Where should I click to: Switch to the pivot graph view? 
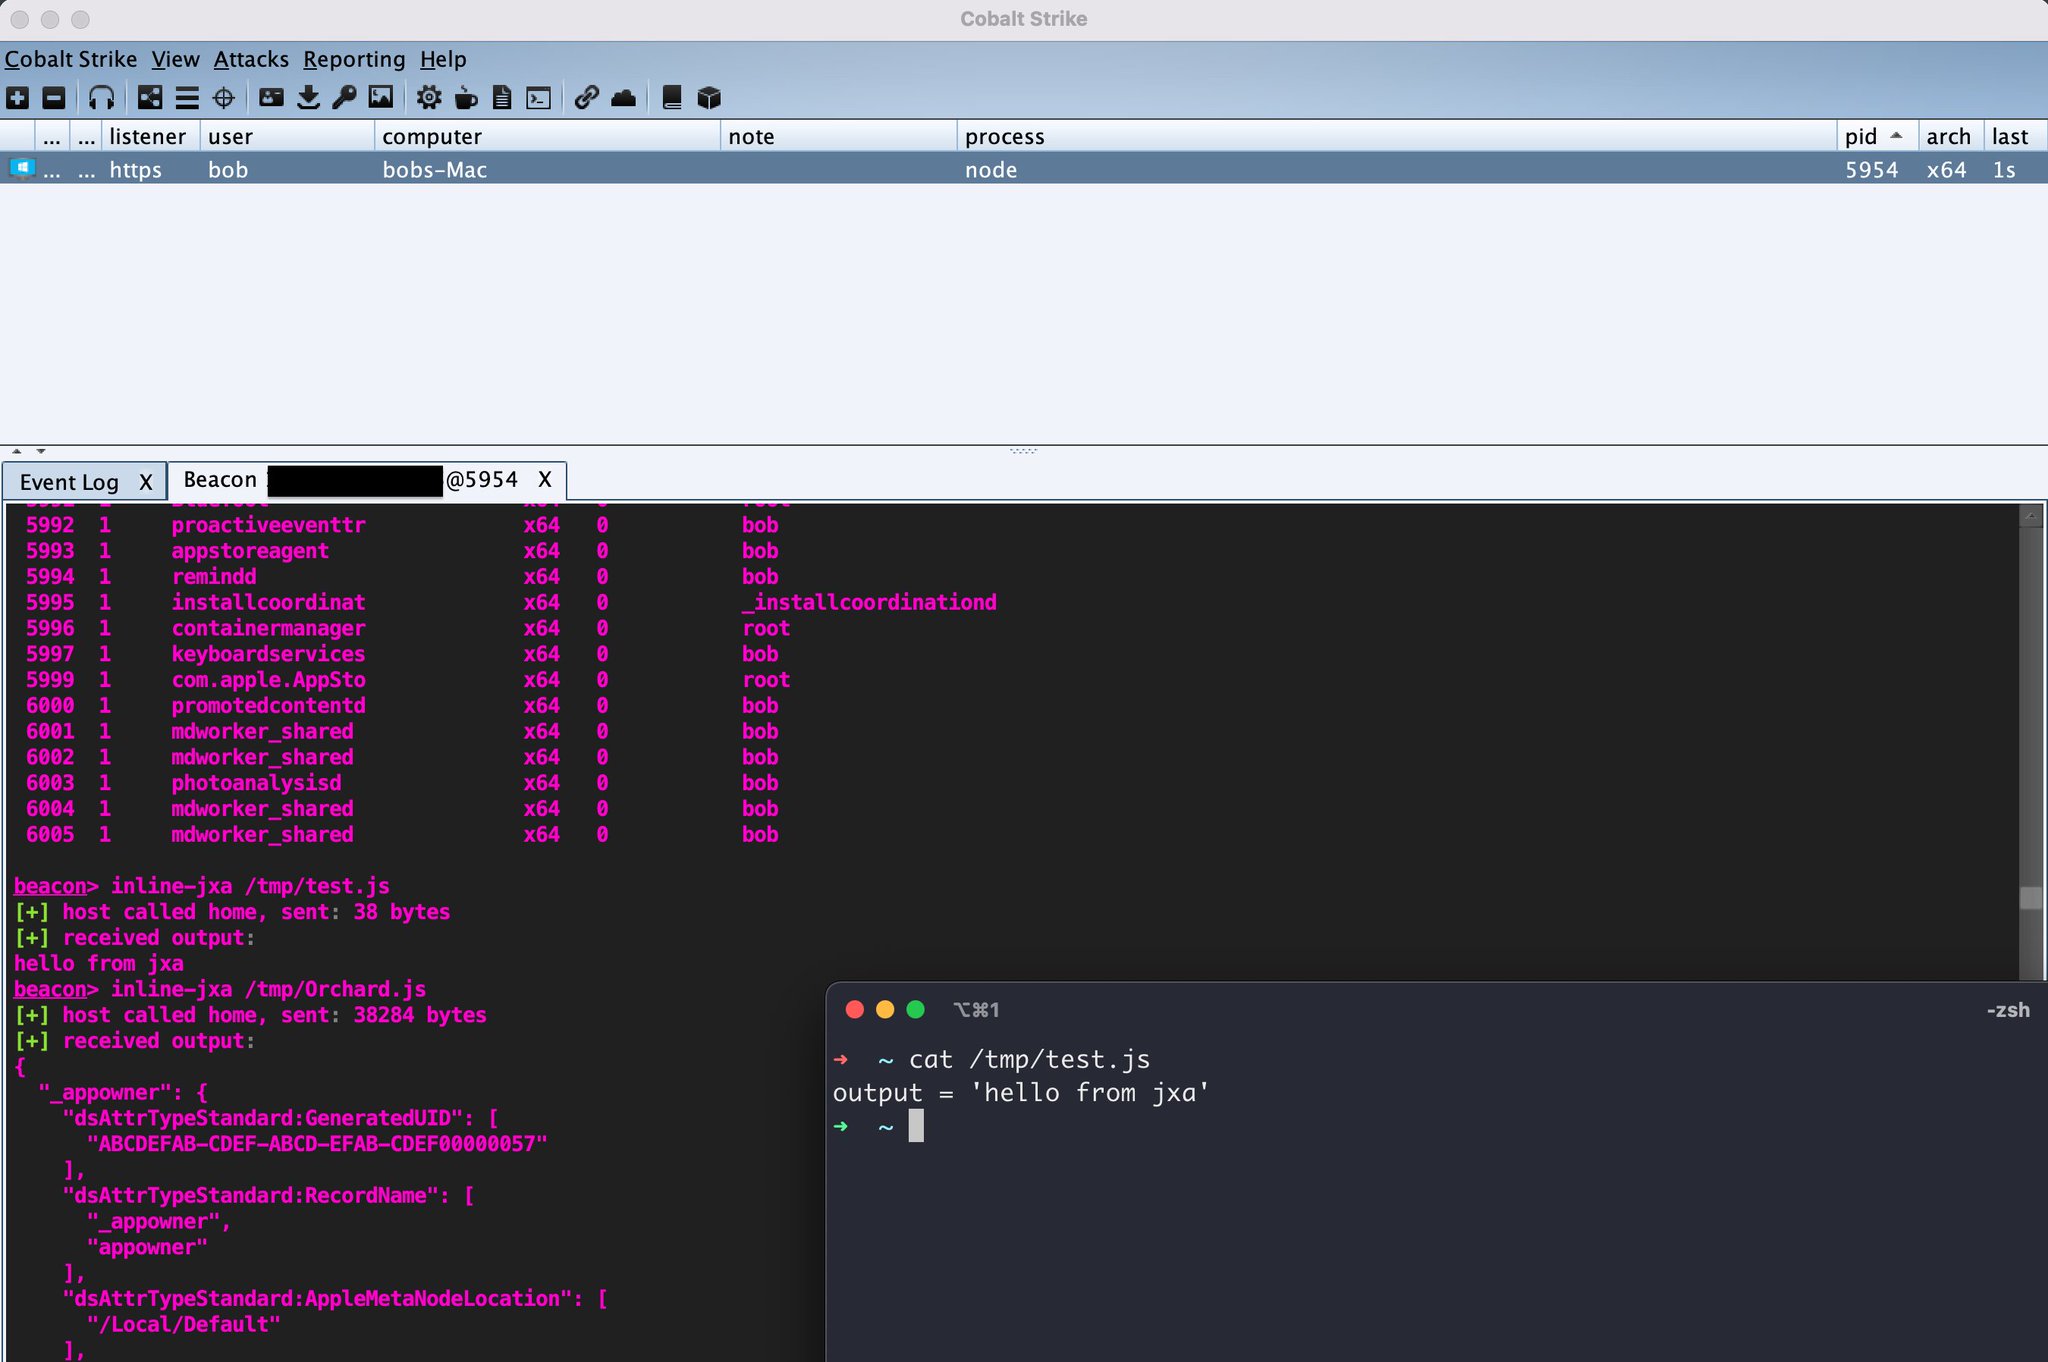pyautogui.click(x=150, y=97)
